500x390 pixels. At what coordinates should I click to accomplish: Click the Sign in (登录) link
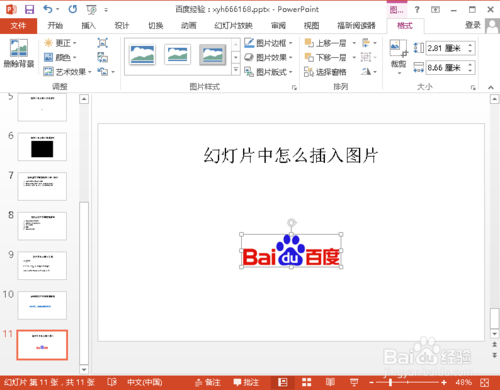pyautogui.click(x=473, y=25)
